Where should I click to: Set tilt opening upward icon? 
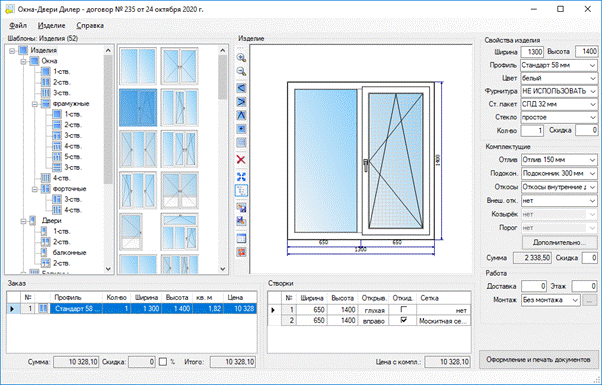pos(241,115)
